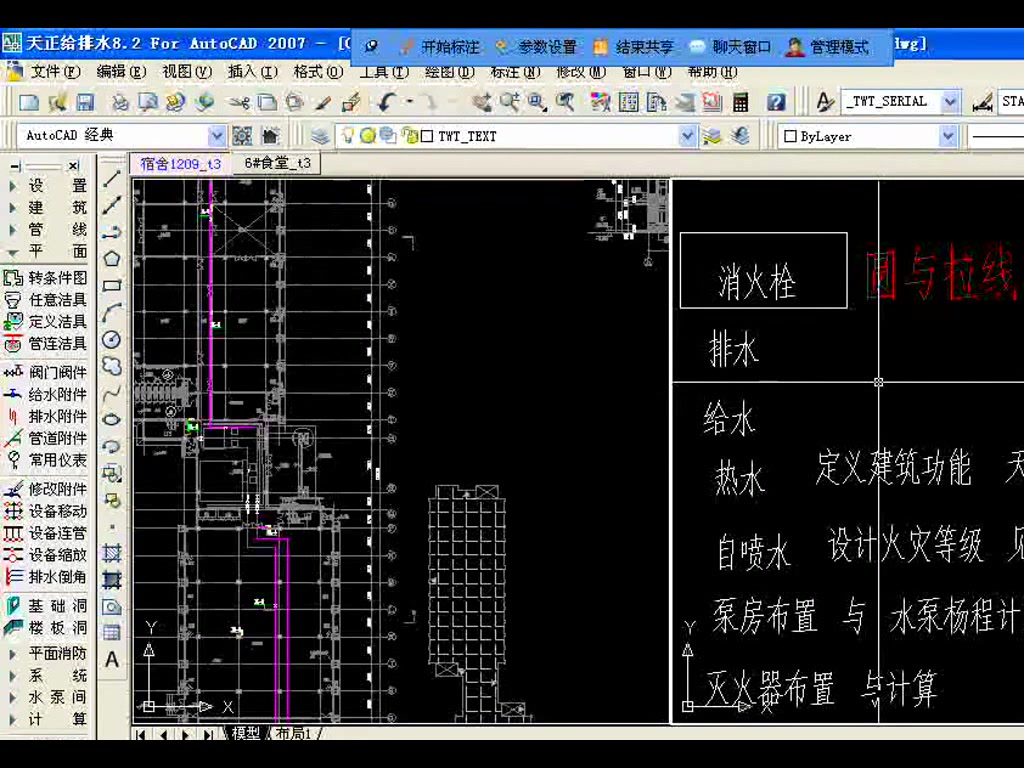Click the Match Properties brush icon
Viewport: 1024px width, 768px height.
click(323, 102)
